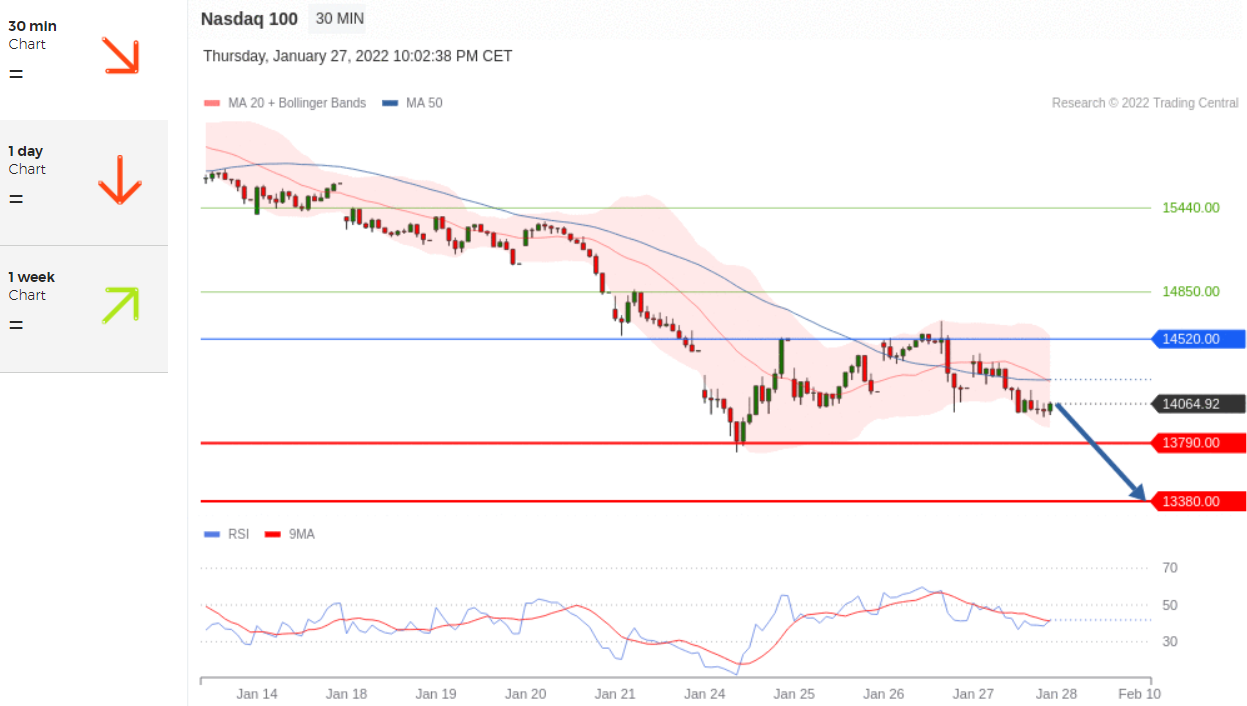This screenshot has height=706, width=1247.
Task: Click the 13380.00 red target label
Action: tap(1198, 501)
